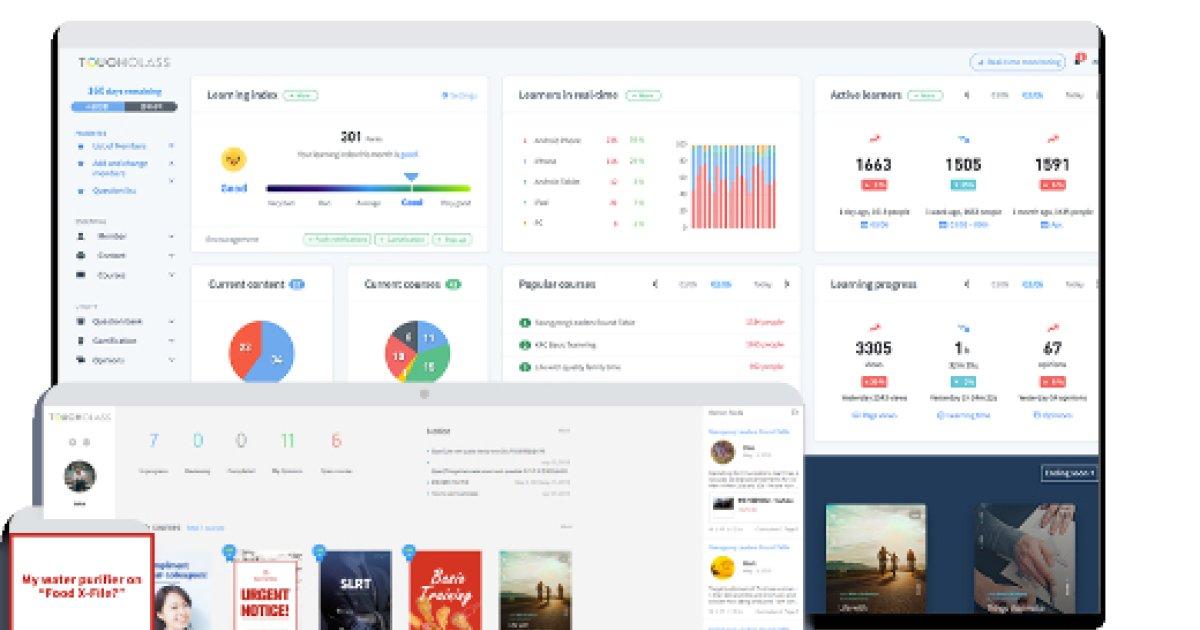This screenshot has width=1200, height=630.
Task: Click the Page views link under Learning progress
Action: pos(874,414)
